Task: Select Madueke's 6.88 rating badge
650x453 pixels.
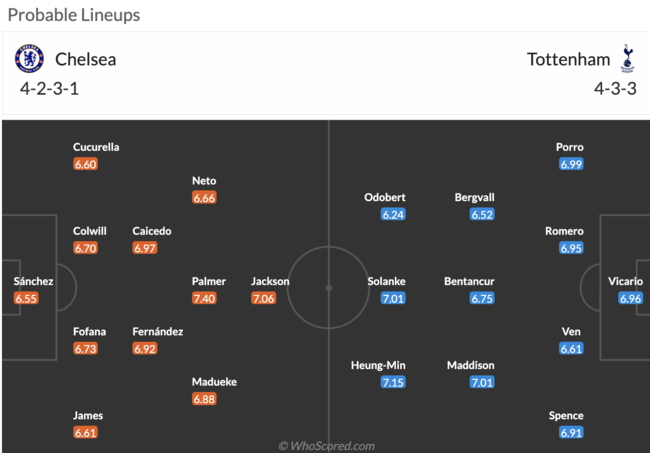Action: click(x=204, y=399)
